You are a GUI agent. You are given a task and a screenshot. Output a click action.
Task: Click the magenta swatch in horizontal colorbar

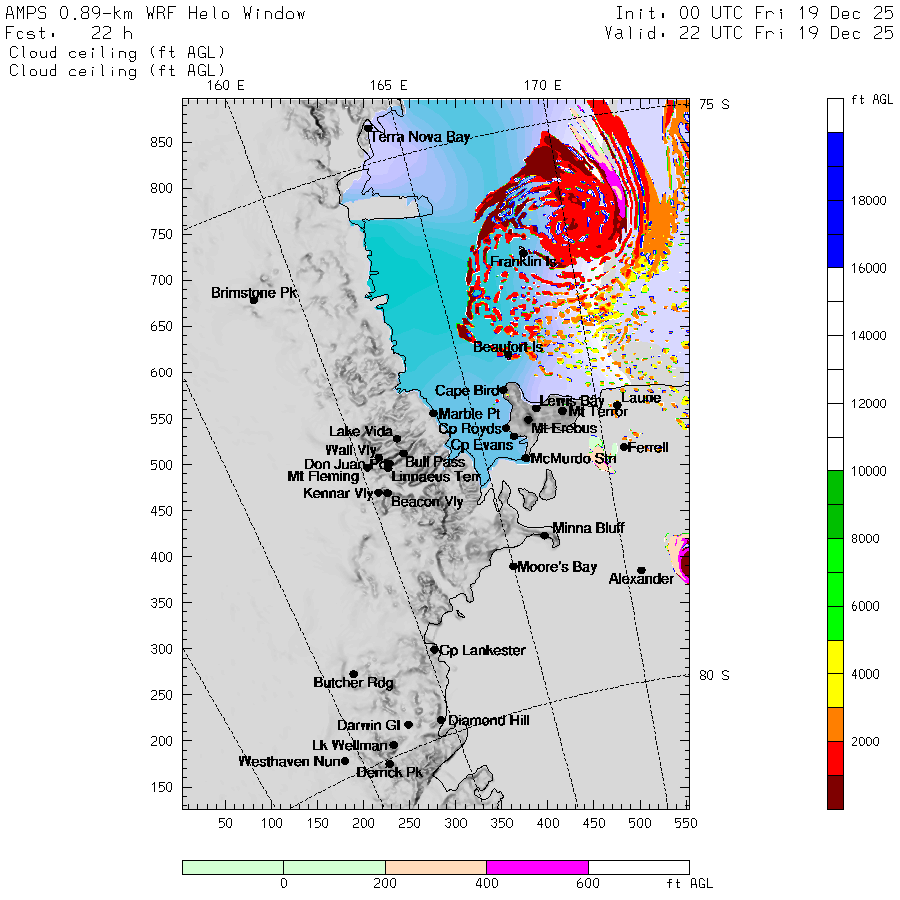pyautogui.click(x=537, y=867)
